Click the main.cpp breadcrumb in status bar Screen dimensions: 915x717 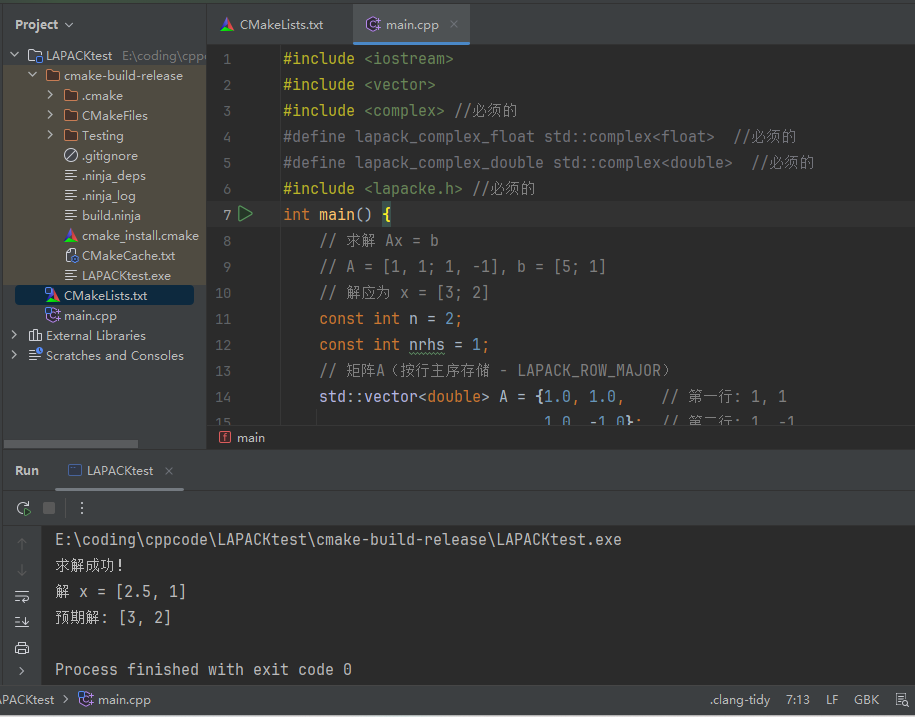point(124,699)
